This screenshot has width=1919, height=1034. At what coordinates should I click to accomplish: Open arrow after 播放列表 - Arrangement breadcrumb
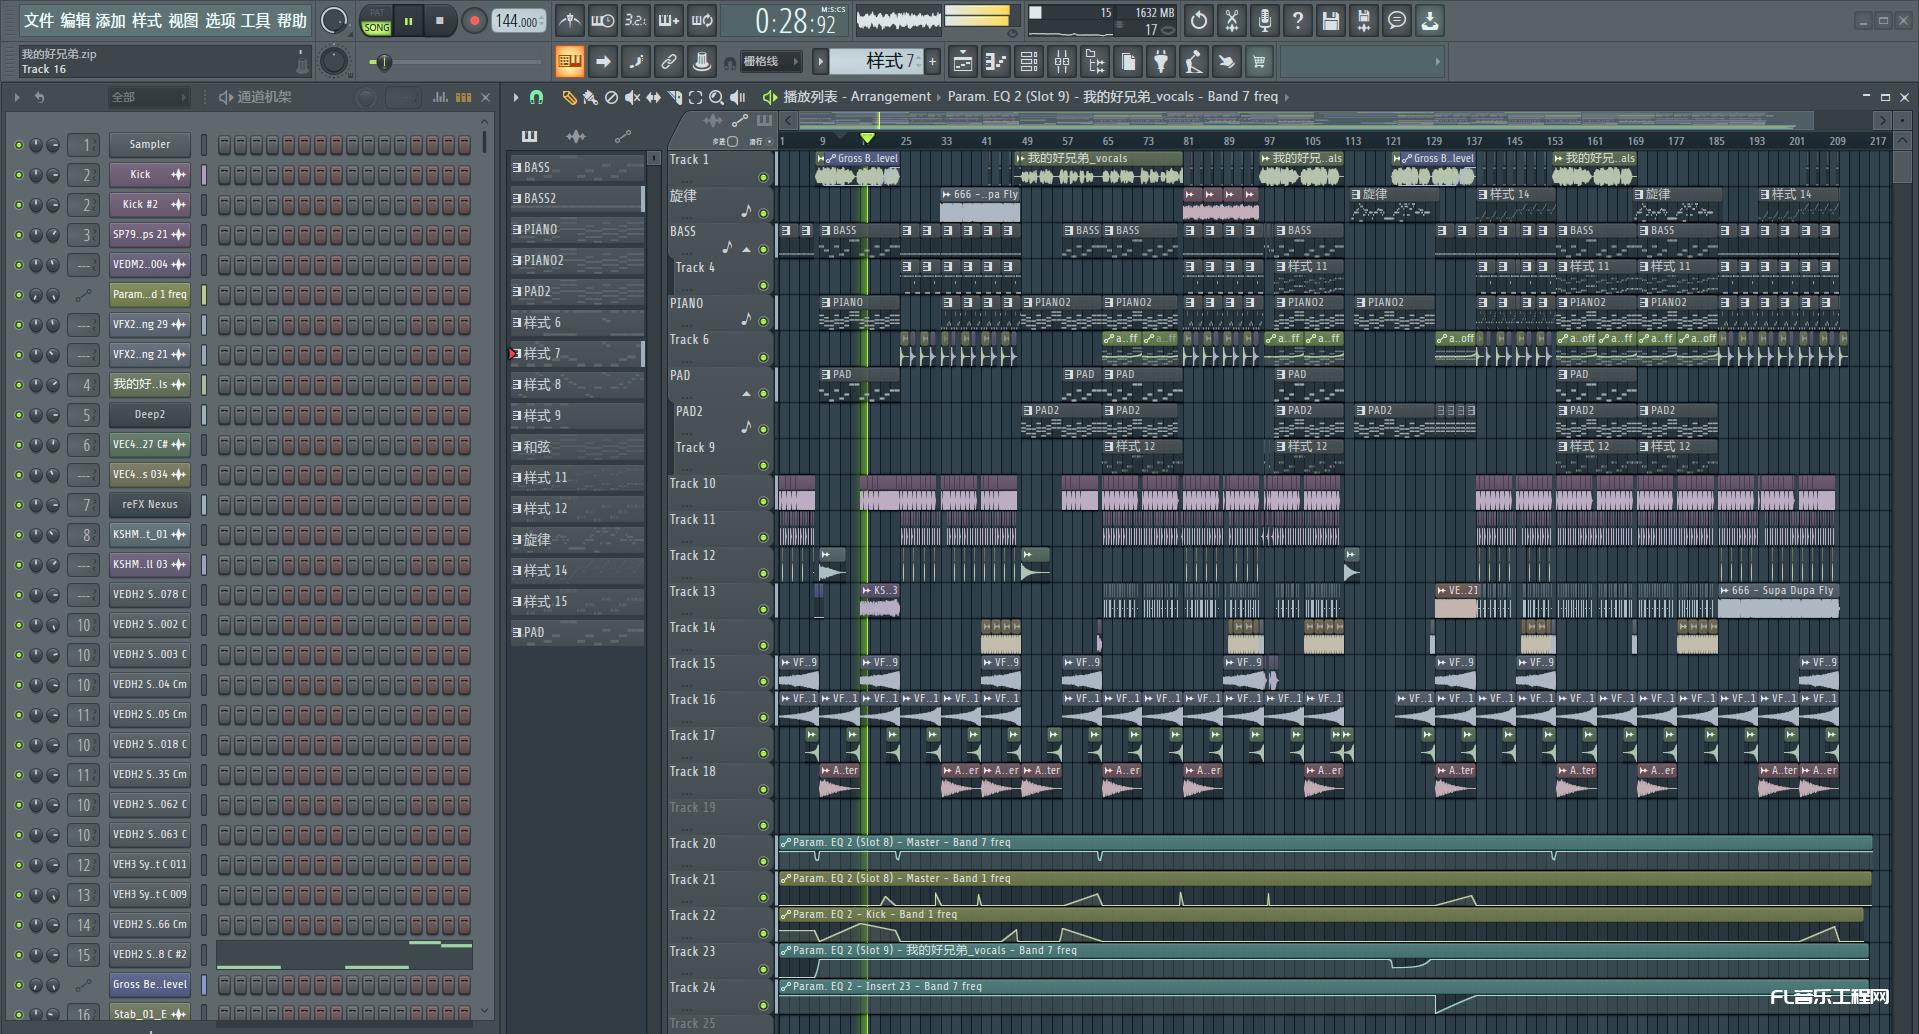(939, 97)
